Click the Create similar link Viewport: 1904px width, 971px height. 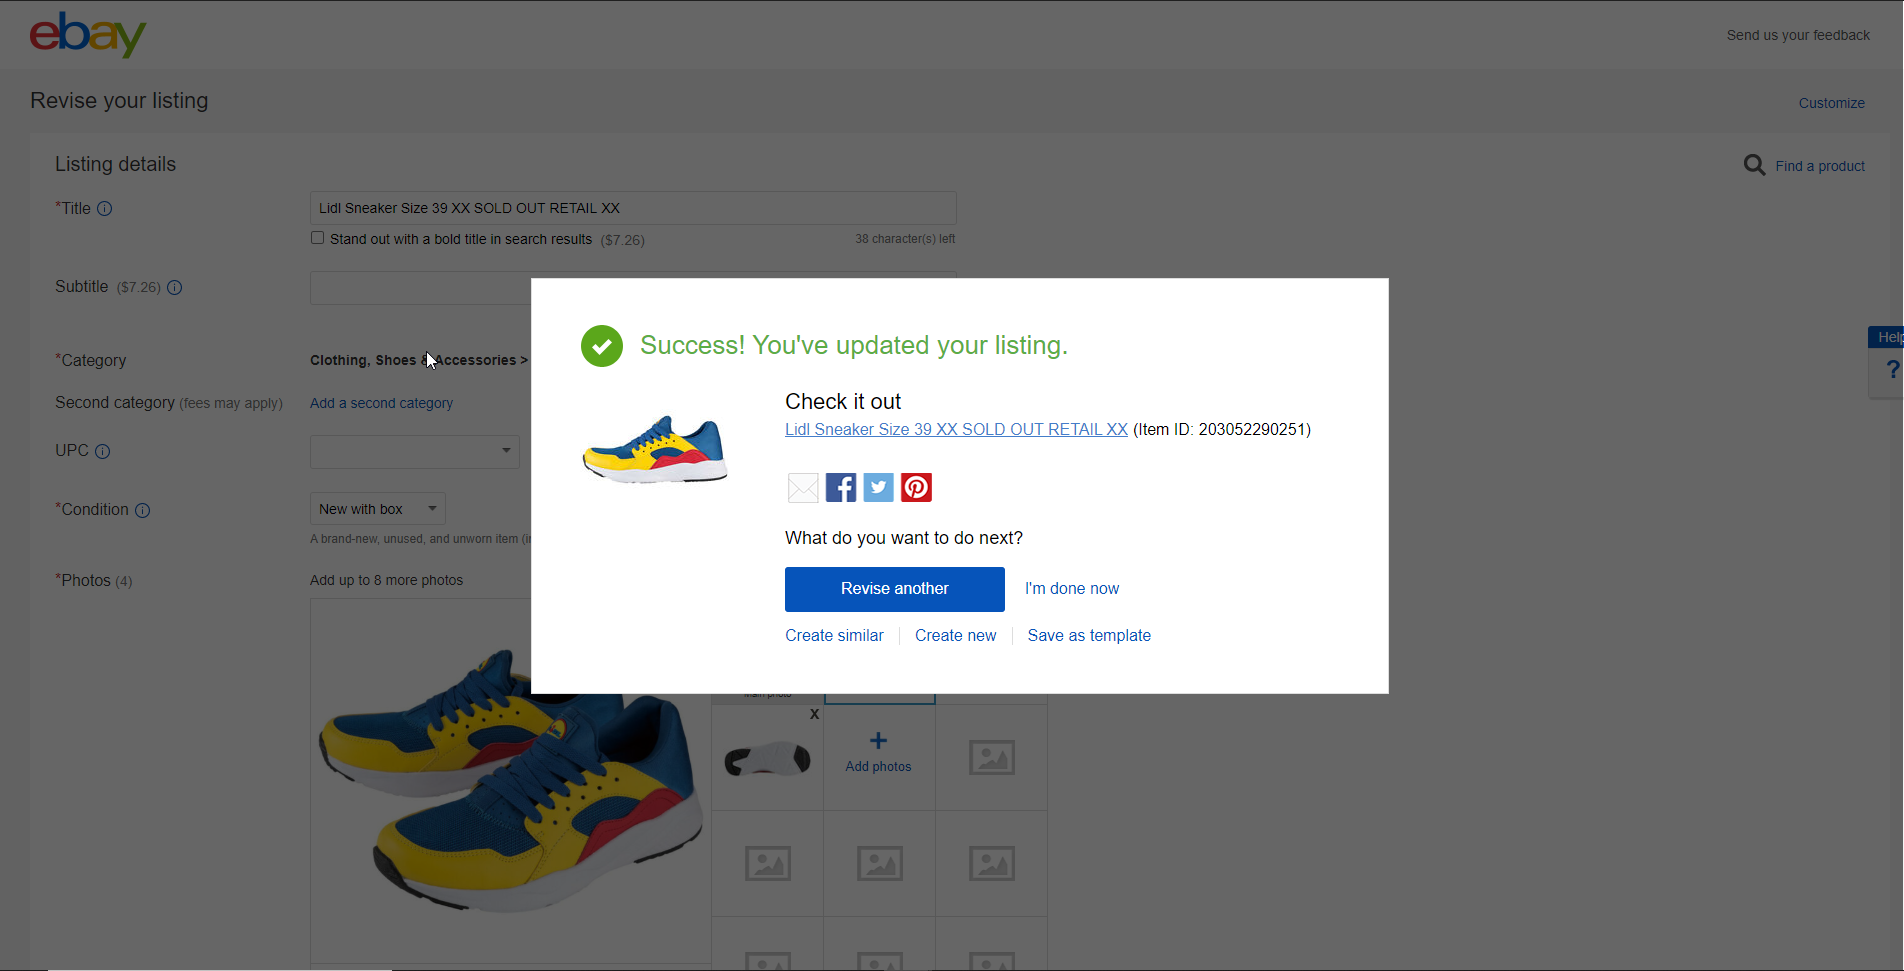834,636
